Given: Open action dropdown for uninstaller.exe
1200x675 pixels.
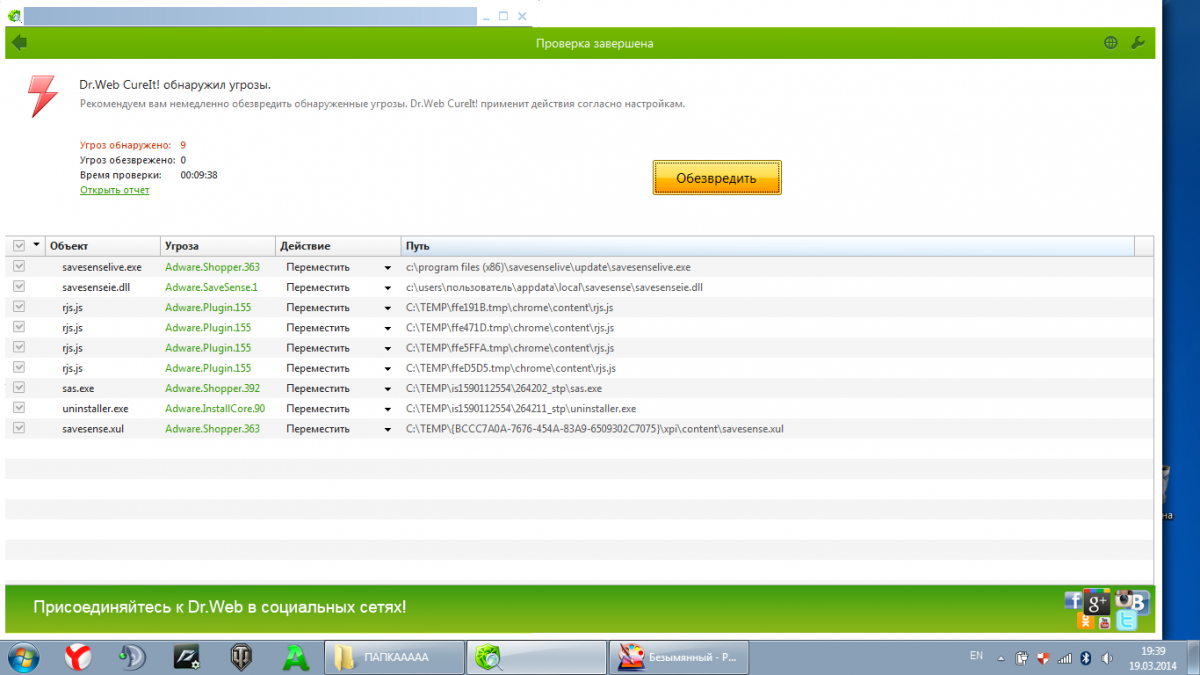Looking at the screenshot, I should click(387, 408).
